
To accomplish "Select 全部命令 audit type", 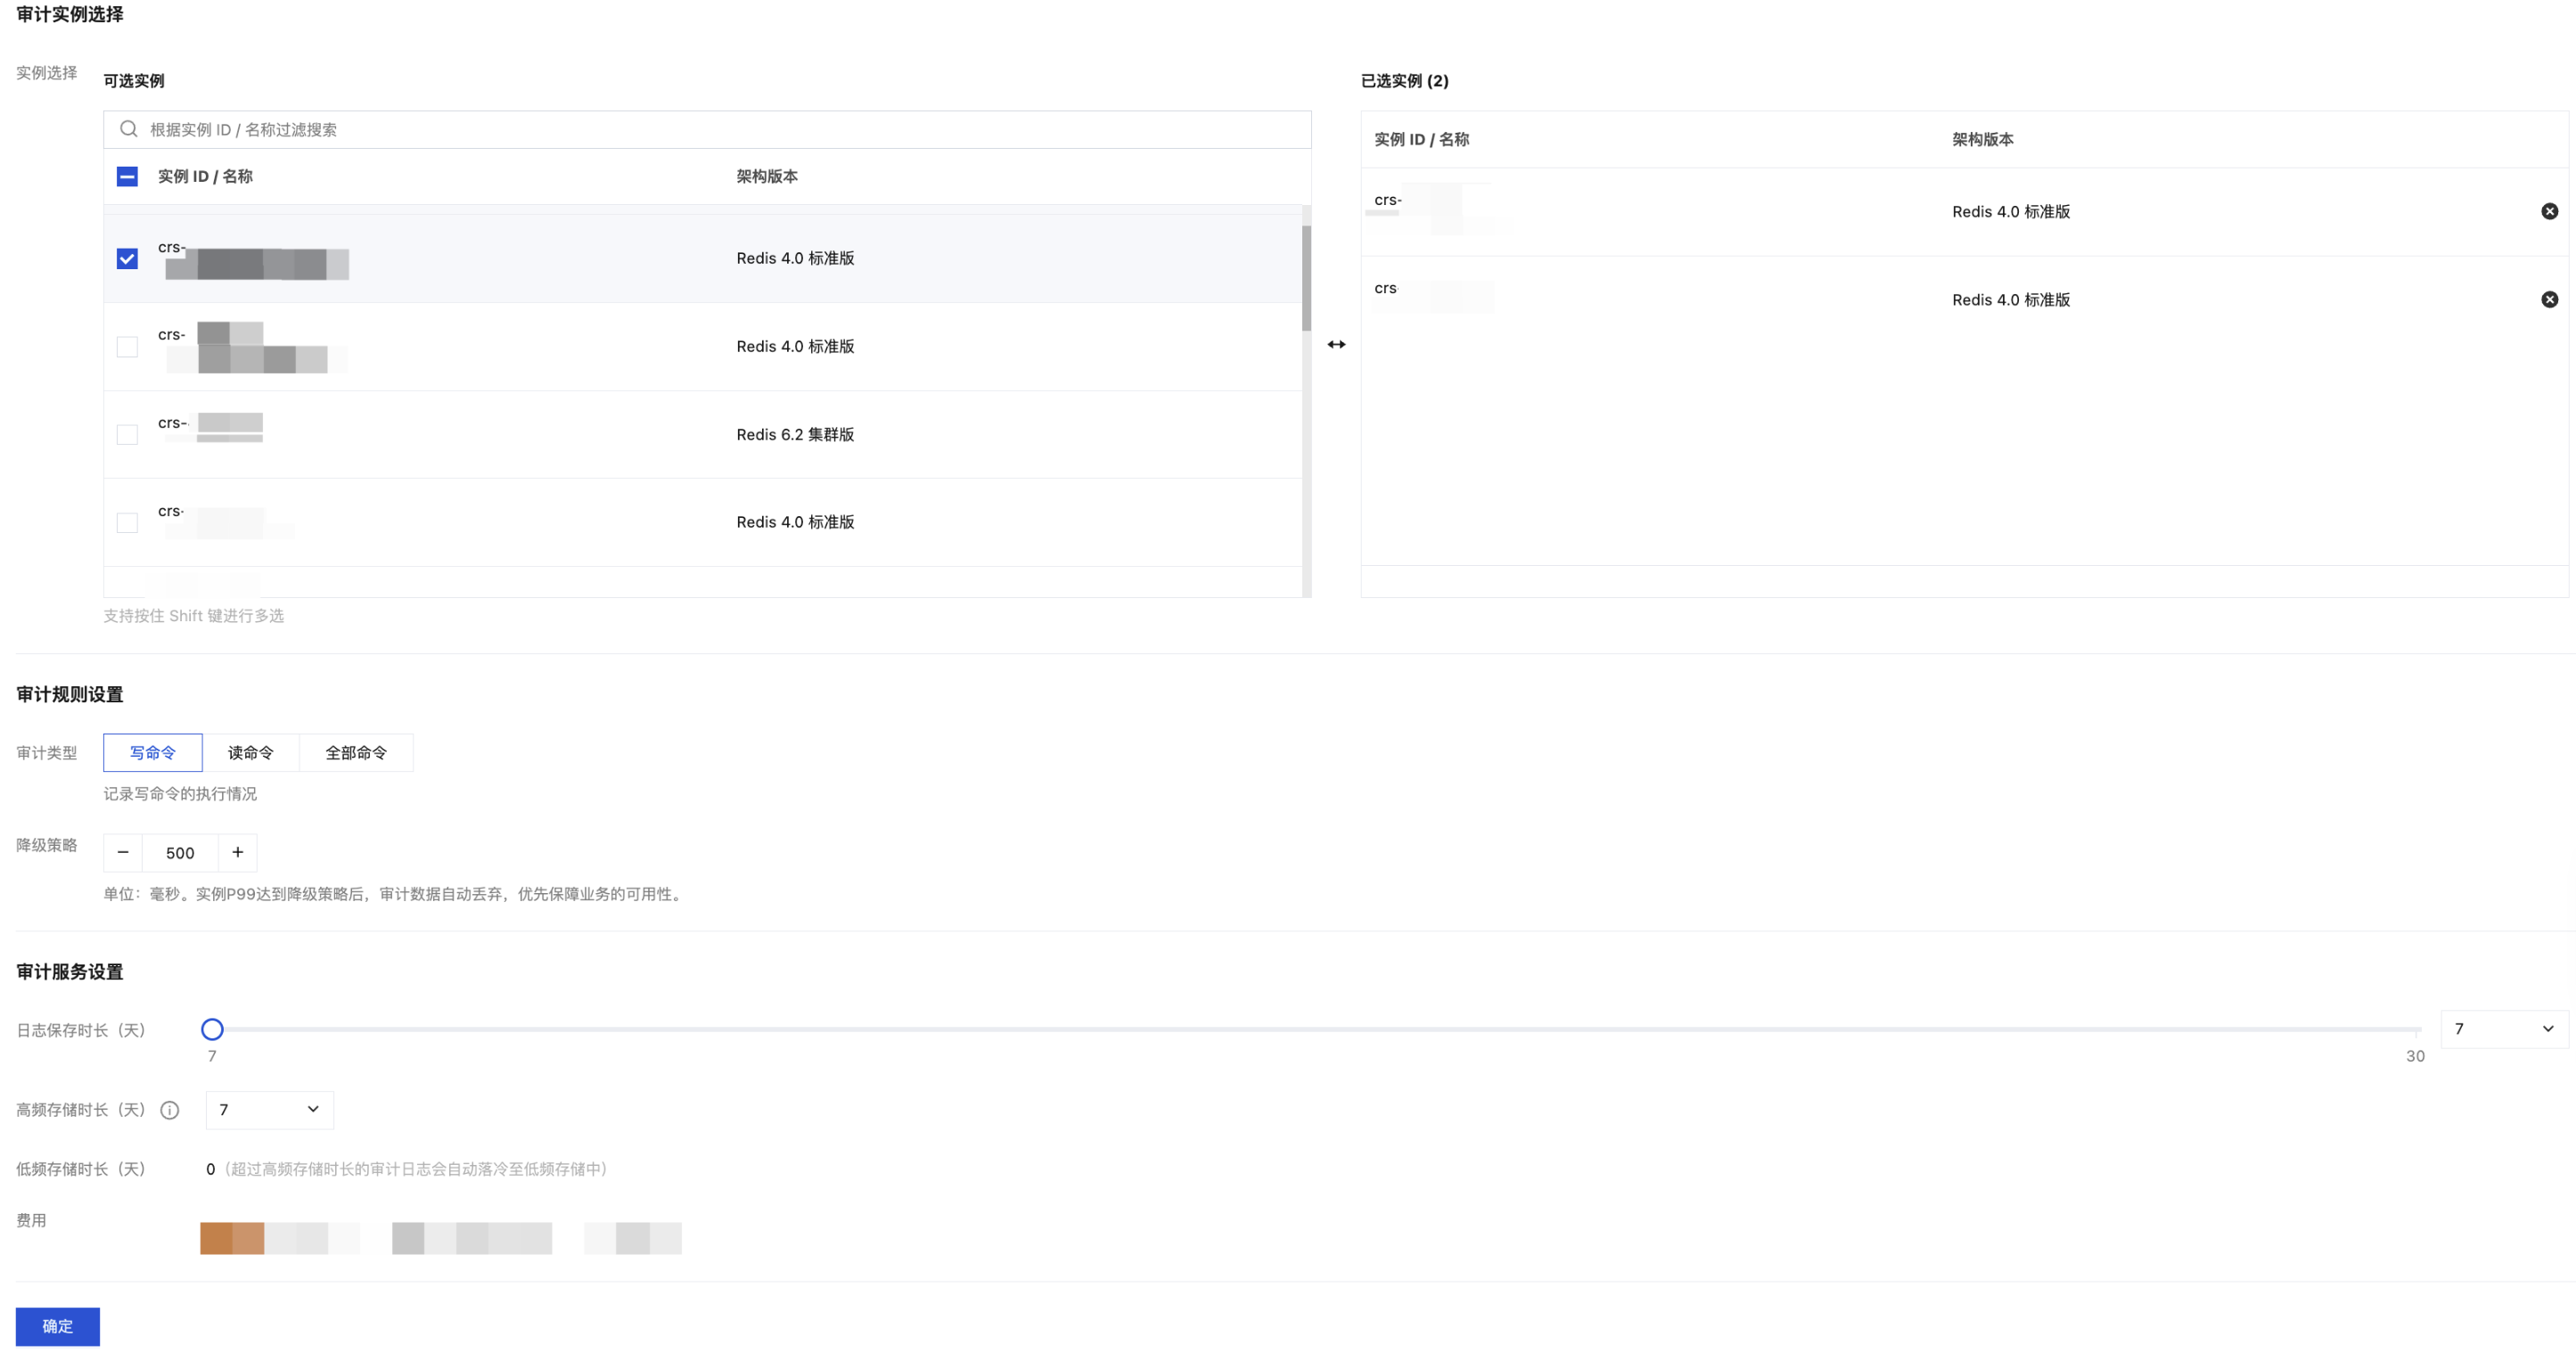I will (356, 752).
